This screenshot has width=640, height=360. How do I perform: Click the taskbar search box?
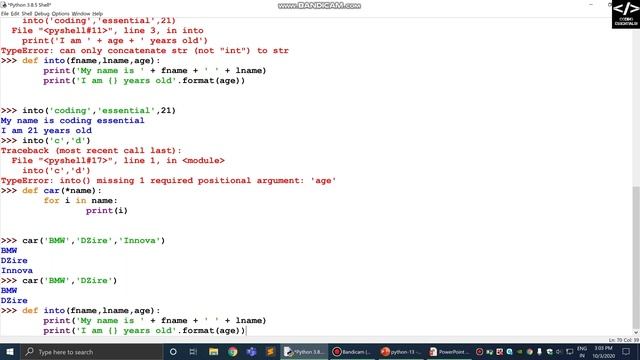(91, 351)
